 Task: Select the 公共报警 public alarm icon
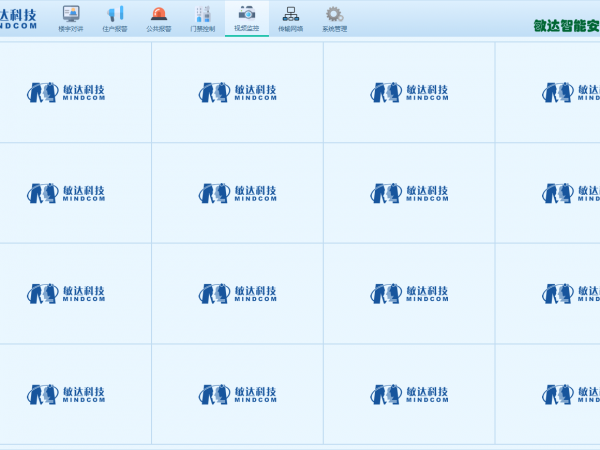[x=158, y=18]
